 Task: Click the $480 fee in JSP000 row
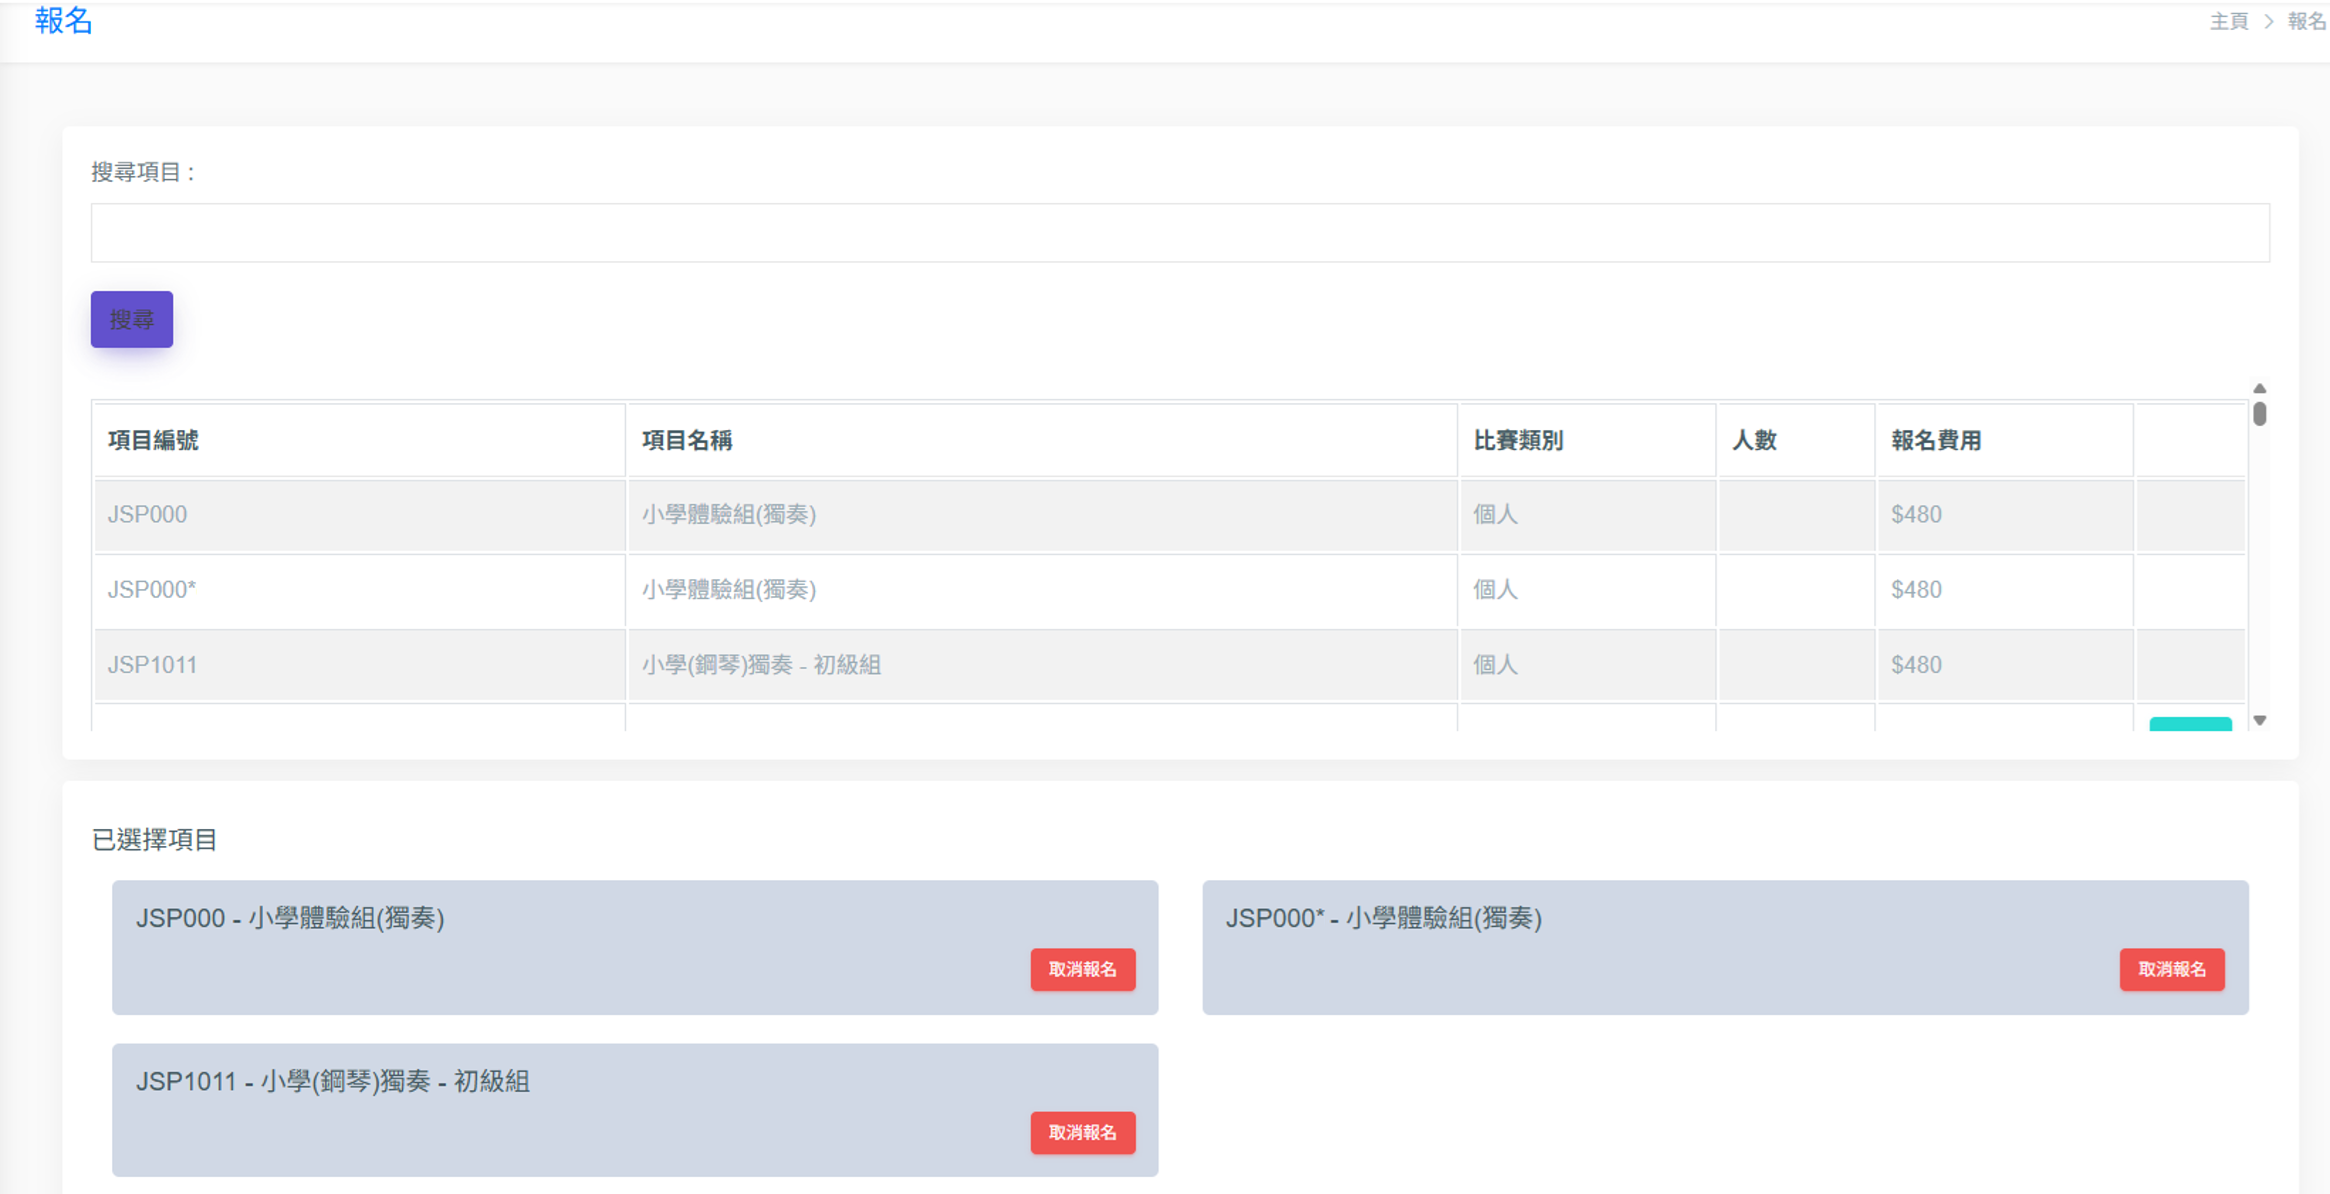(1916, 514)
